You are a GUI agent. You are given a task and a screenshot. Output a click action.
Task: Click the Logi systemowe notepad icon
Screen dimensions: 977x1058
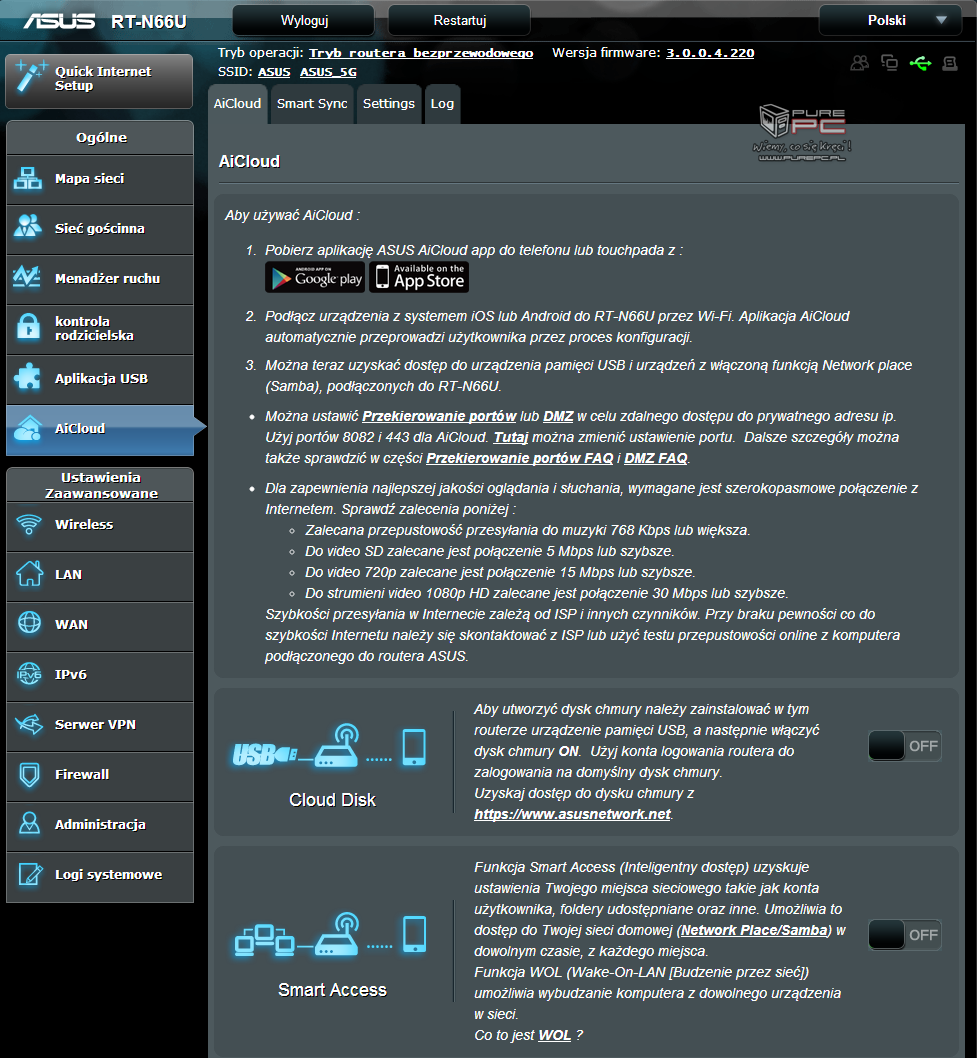point(30,874)
